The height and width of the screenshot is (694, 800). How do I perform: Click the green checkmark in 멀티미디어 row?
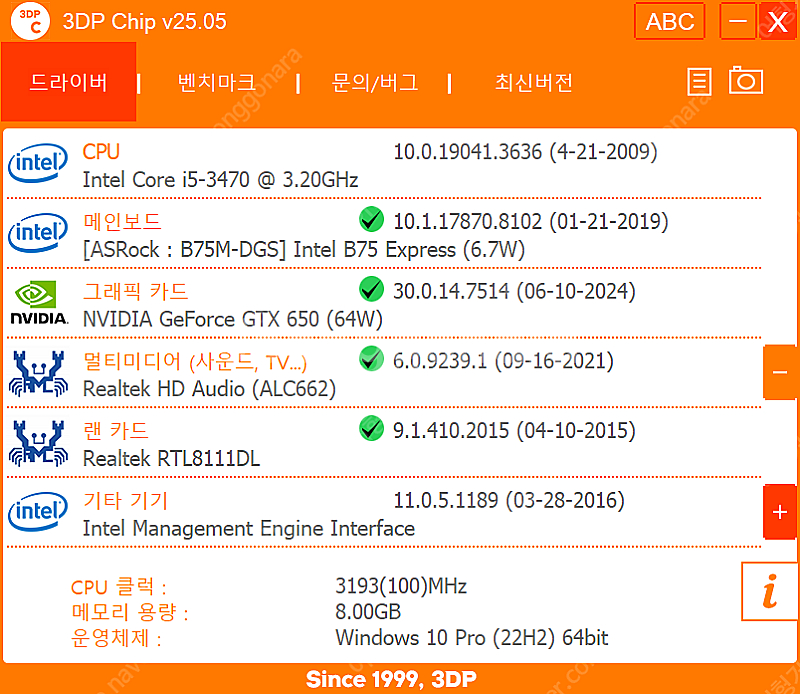[x=371, y=359]
